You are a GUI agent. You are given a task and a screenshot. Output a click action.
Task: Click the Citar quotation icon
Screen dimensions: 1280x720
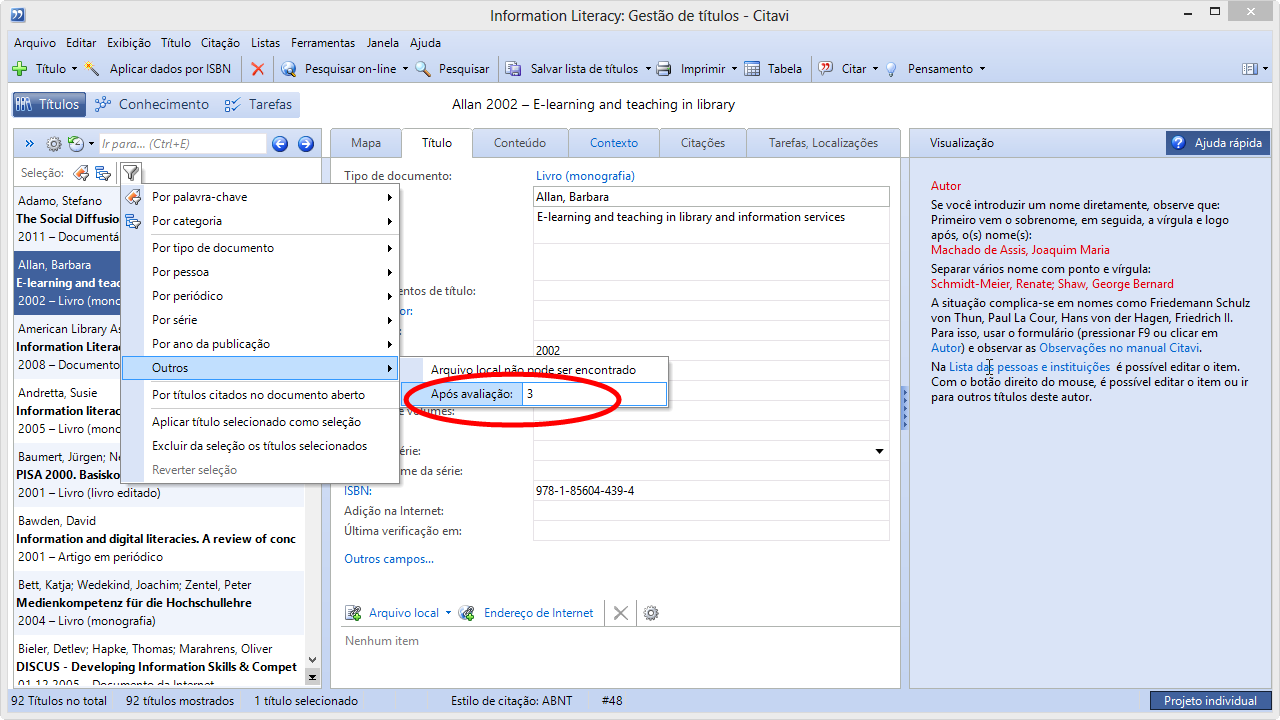click(826, 69)
